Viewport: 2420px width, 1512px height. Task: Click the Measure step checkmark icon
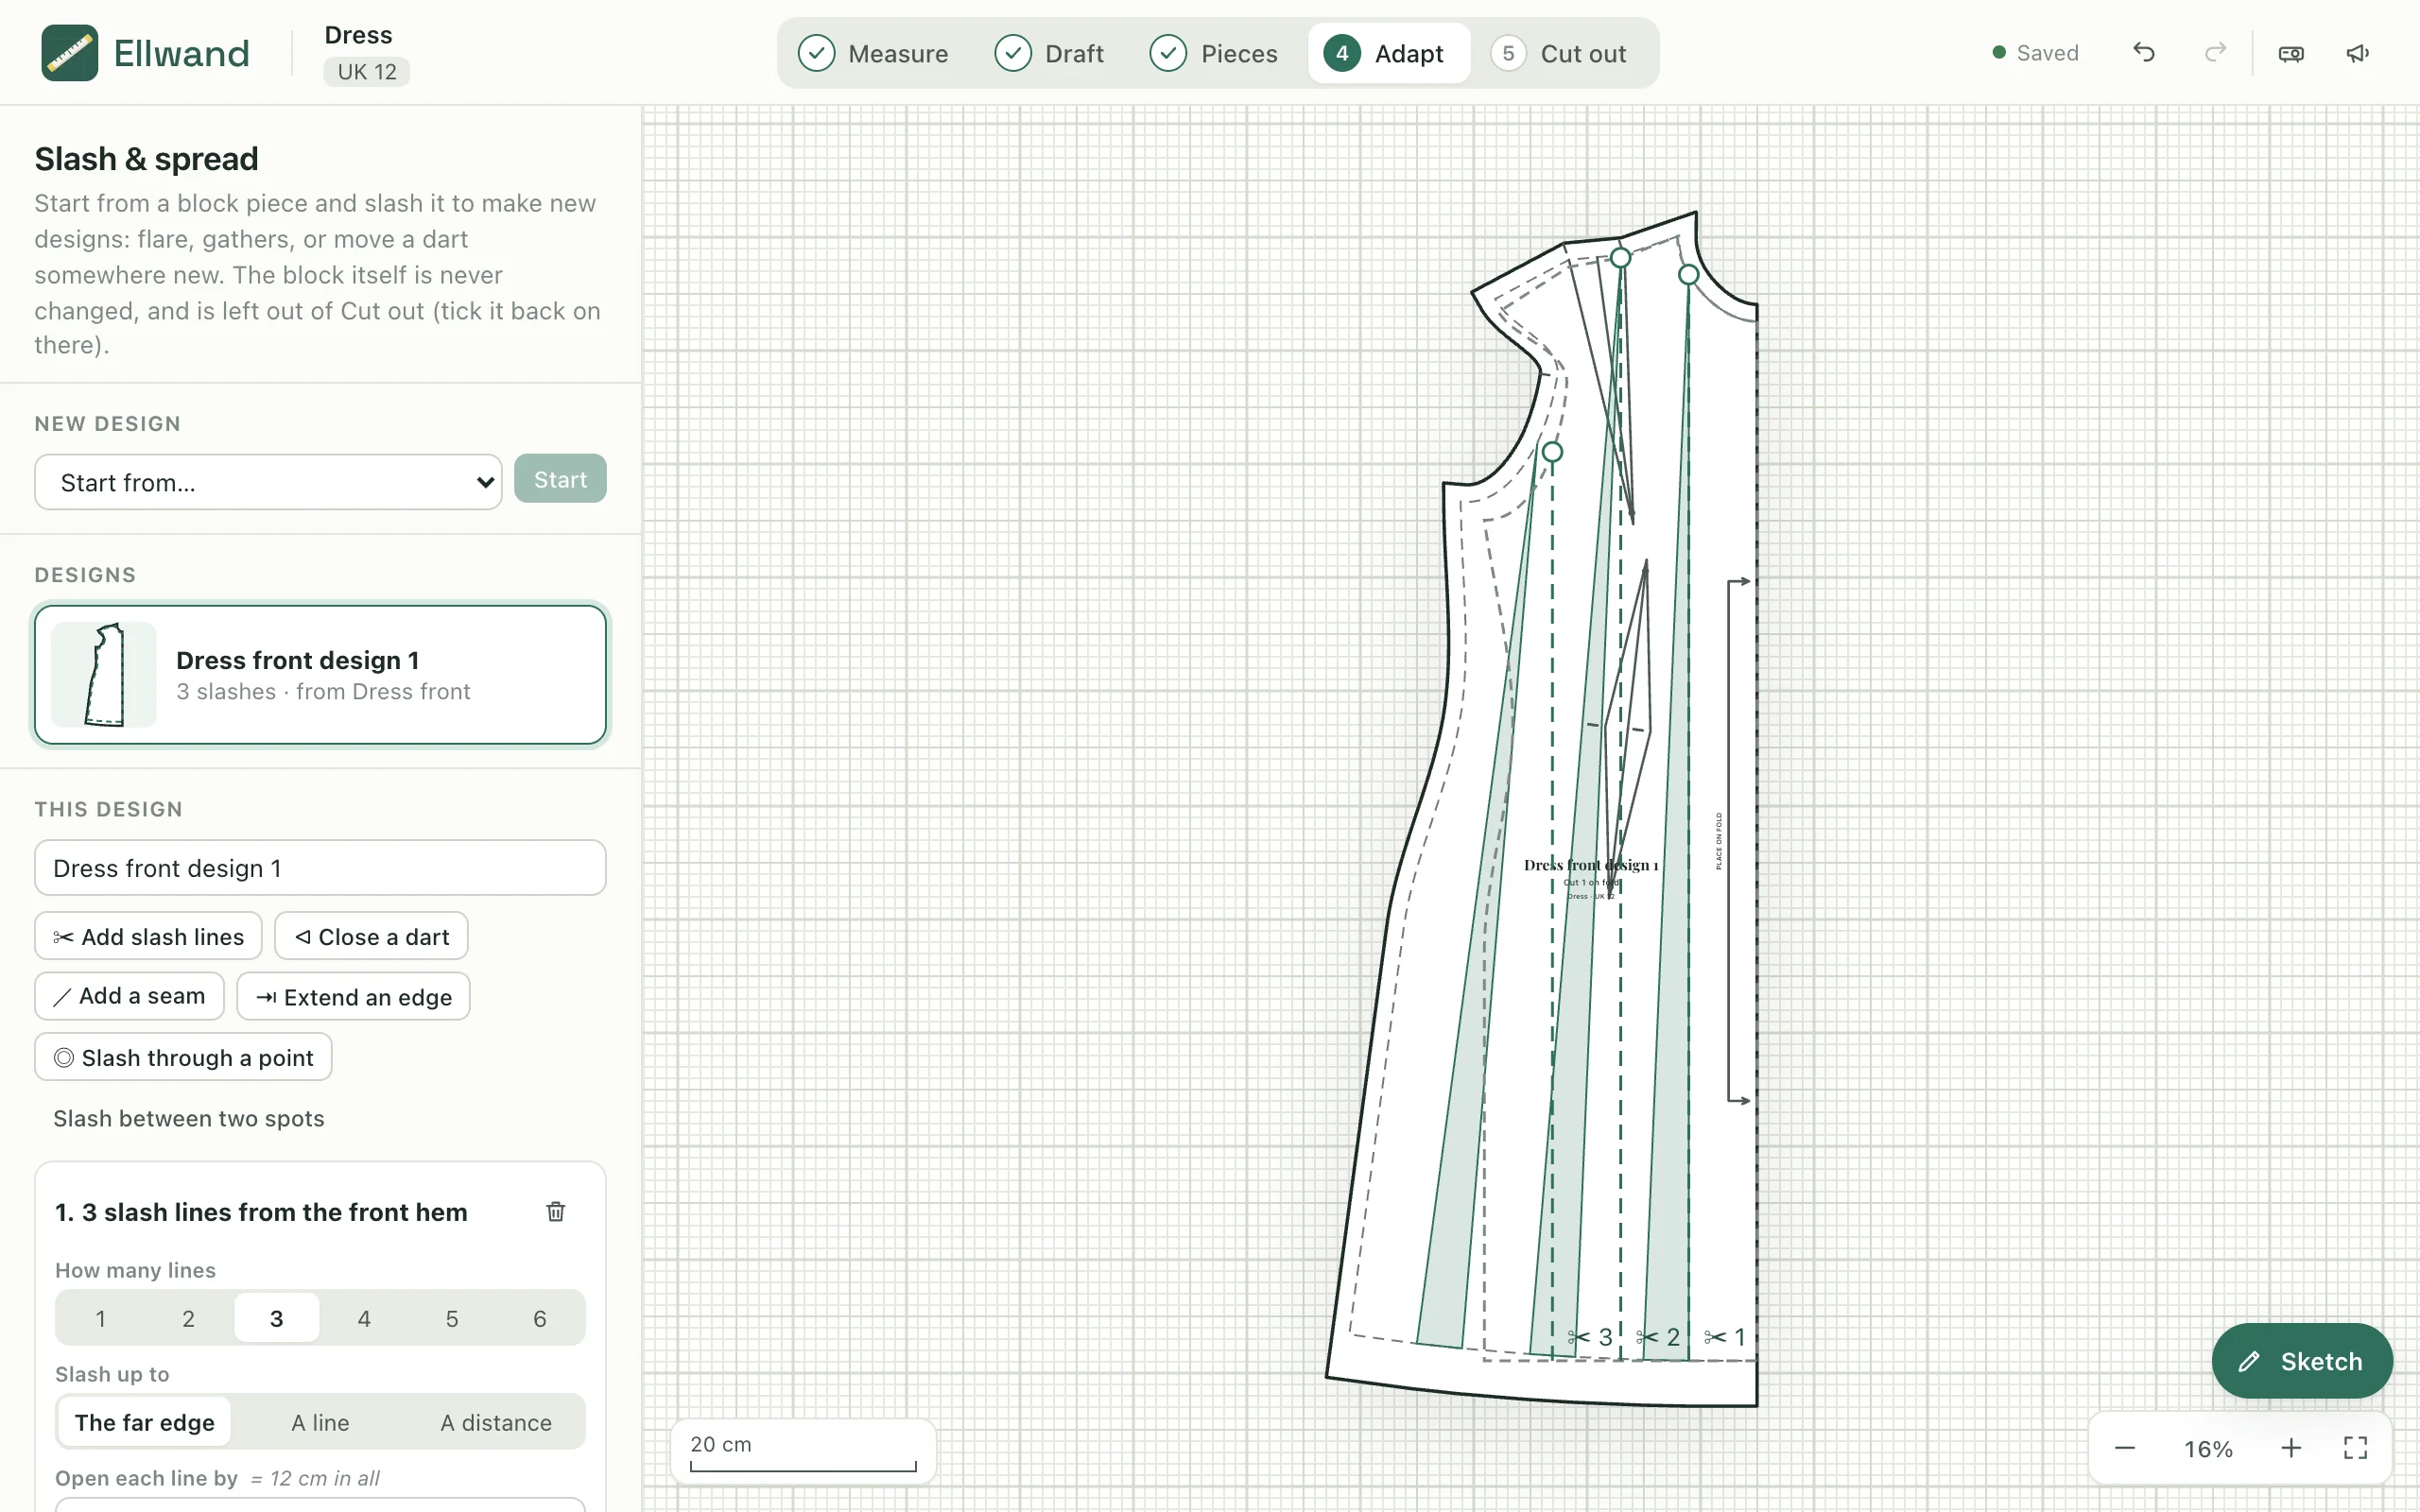(816, 53)
